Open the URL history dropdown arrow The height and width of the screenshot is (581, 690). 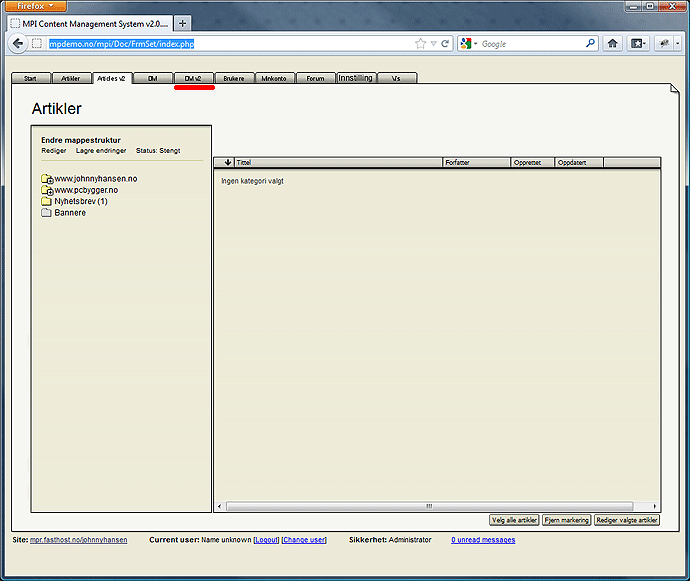pyautogui.click(x=433, y=44)
